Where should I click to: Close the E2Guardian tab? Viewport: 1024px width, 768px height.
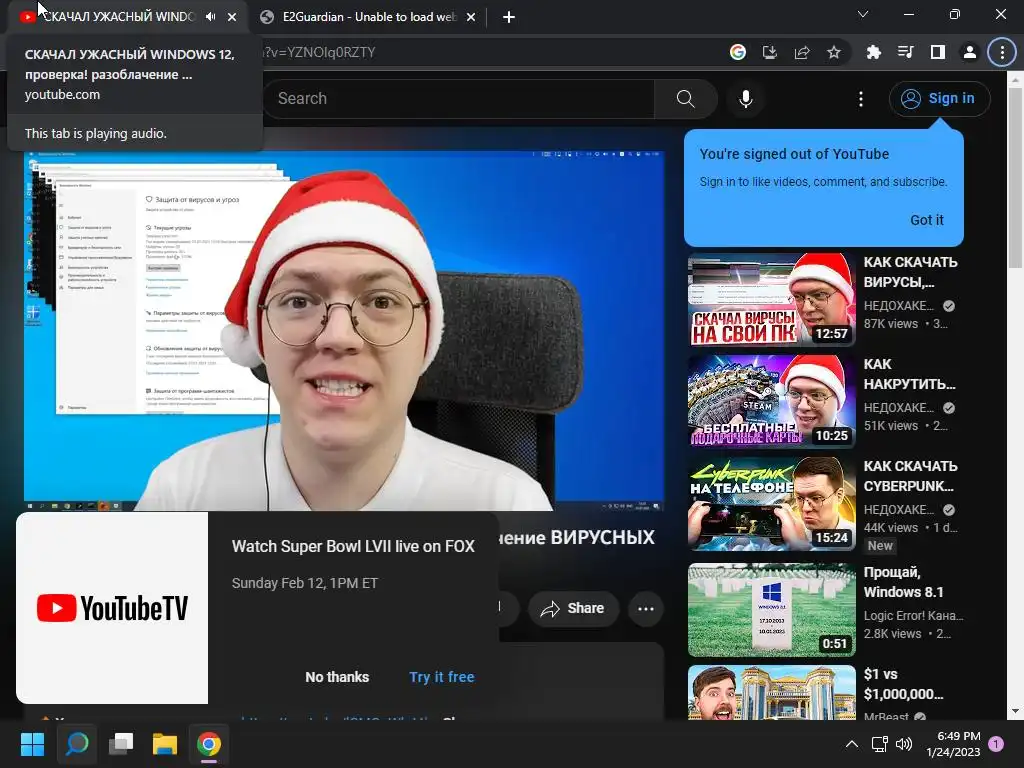[x=471, y=17]
